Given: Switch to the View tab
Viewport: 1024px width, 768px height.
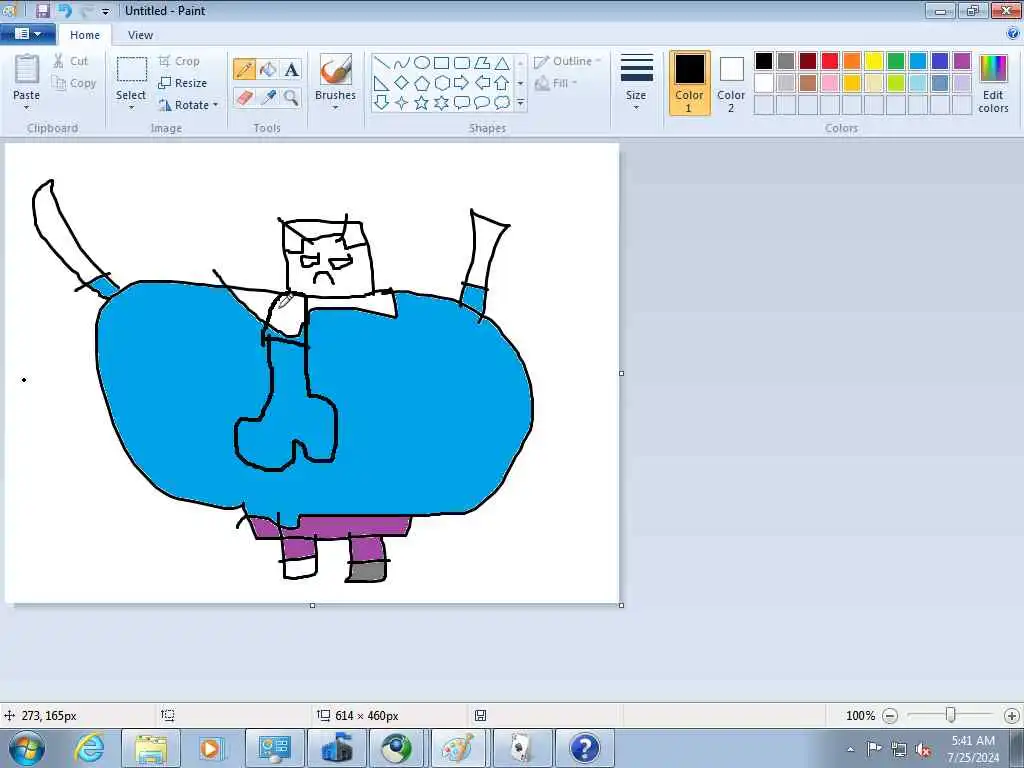Looking at the screenshot, I should pyautogui.click(x=140, y=35).
